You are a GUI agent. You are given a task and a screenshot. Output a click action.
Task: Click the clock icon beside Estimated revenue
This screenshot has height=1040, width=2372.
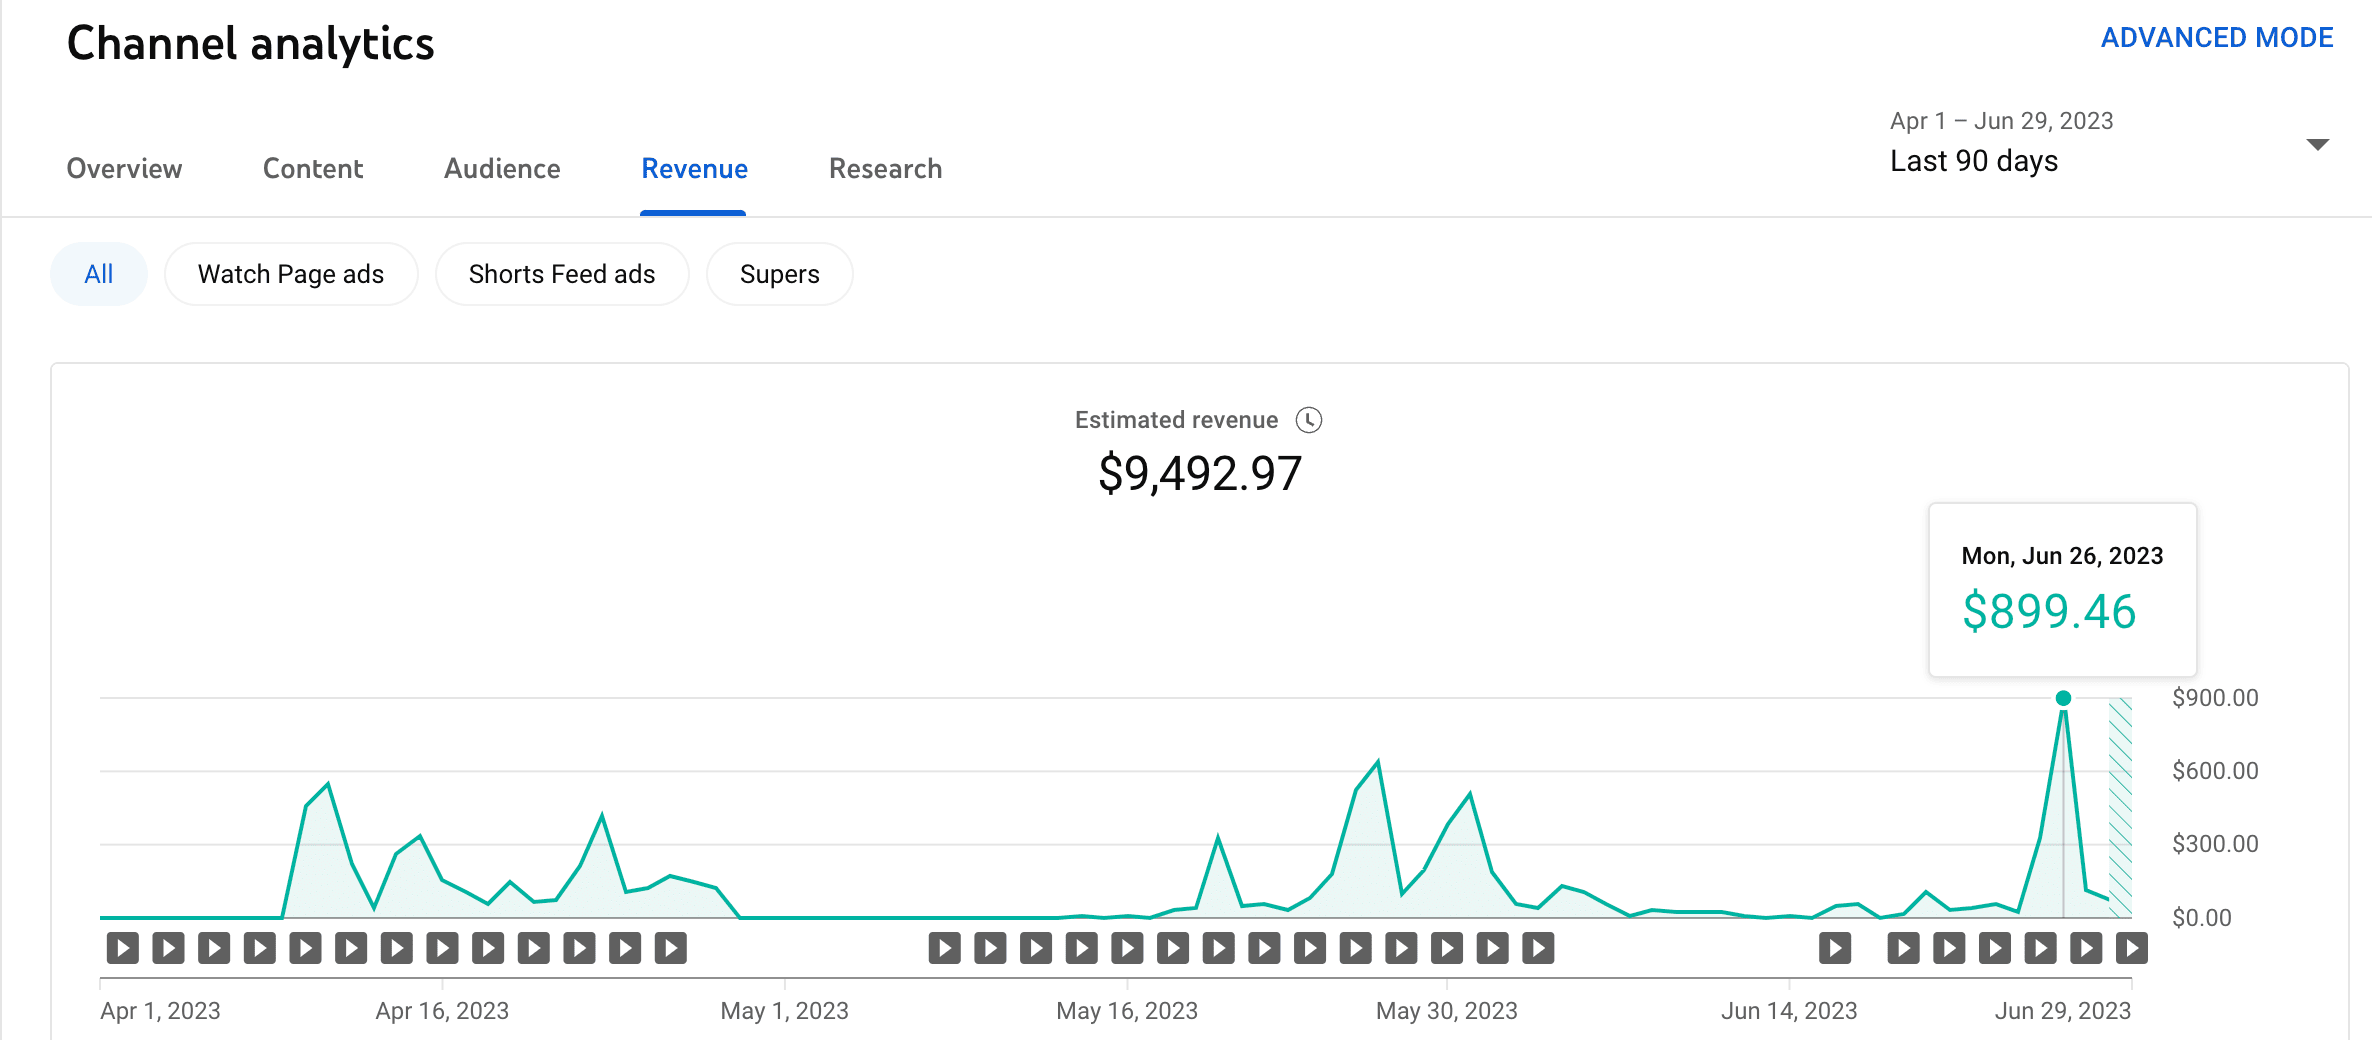[1308, 420]
